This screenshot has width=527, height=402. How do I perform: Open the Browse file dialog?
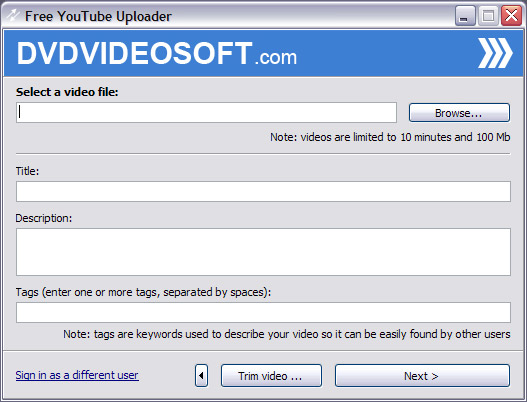tap(459, 113)
